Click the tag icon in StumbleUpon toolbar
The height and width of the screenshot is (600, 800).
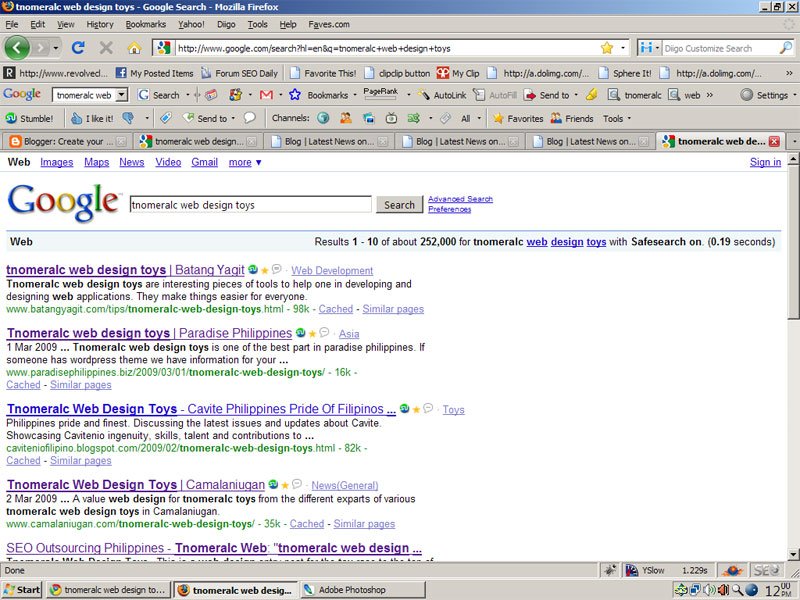(165, 118)
